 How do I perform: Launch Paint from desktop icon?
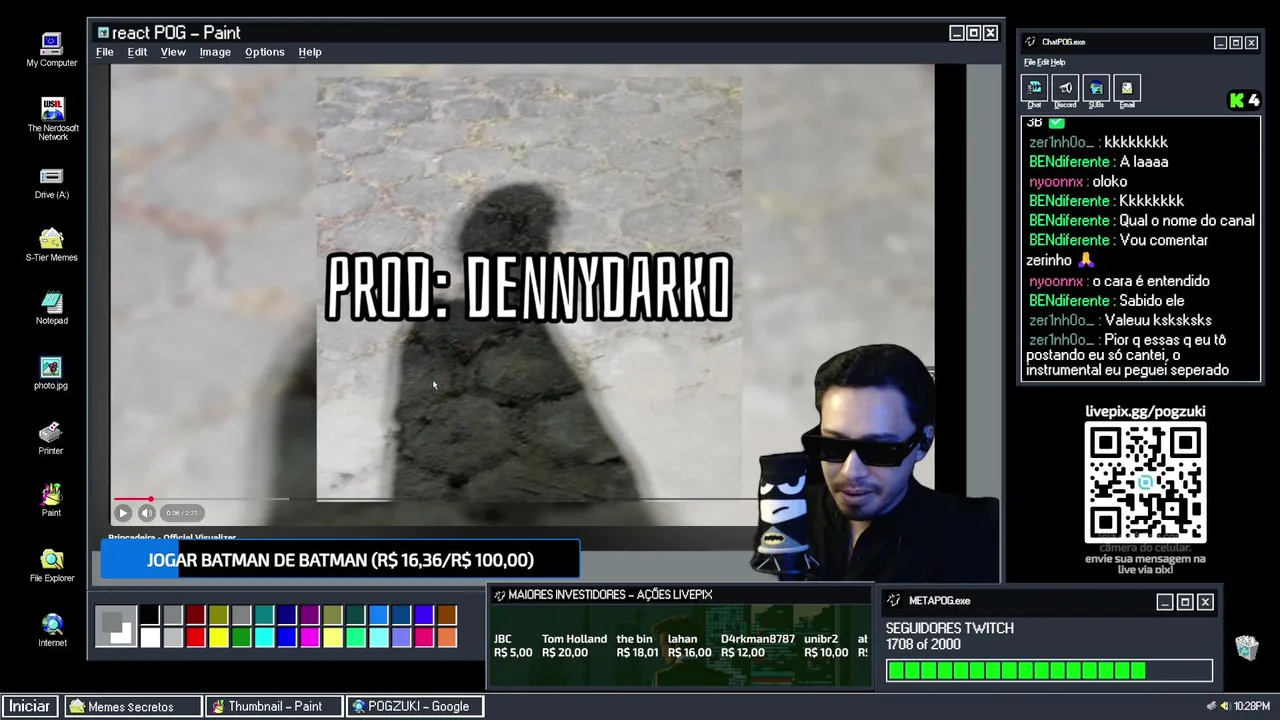(x=51, y=500)
